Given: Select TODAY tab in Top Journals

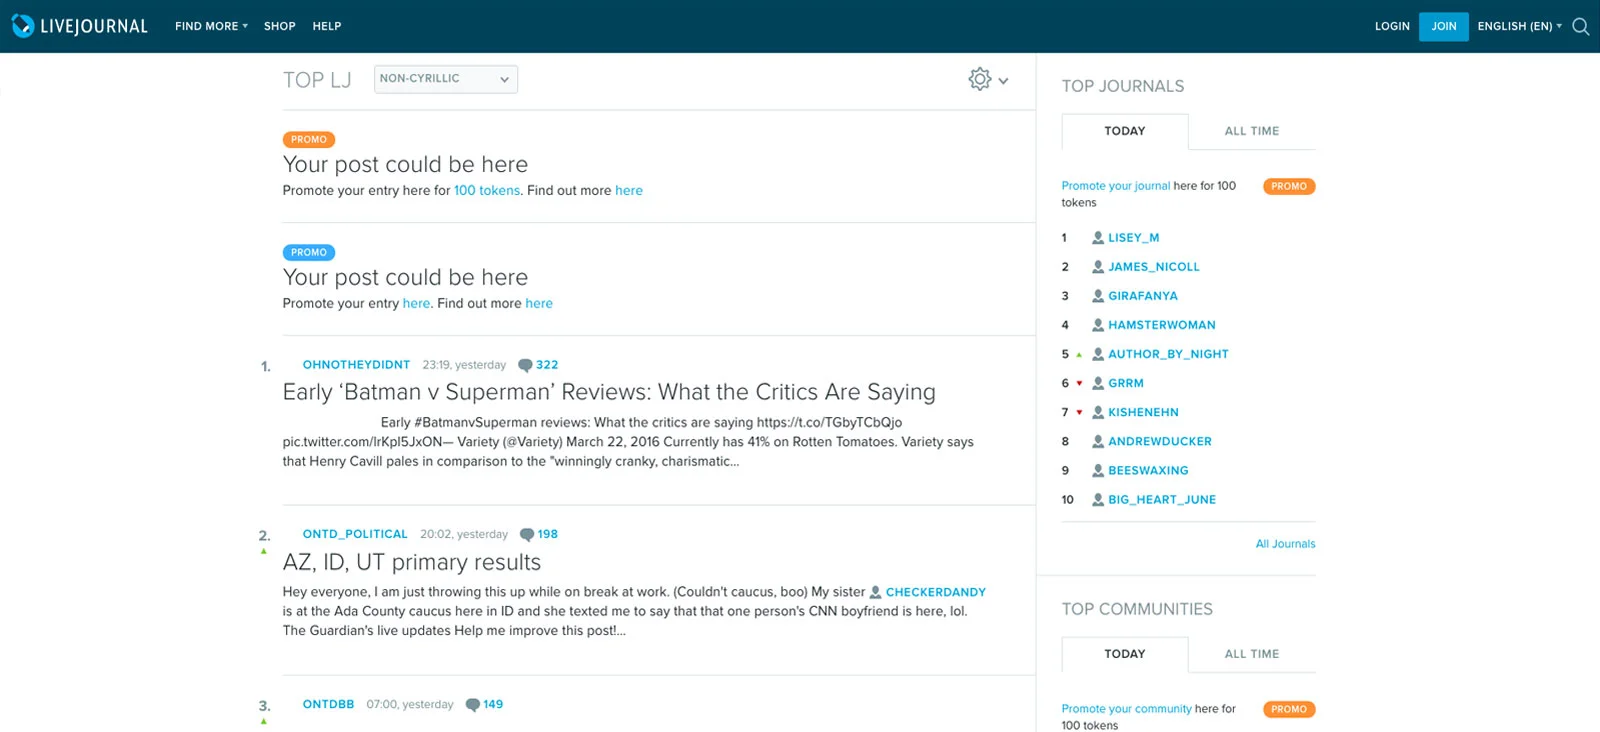Looking at the screenshot, I should (1125, 131).
